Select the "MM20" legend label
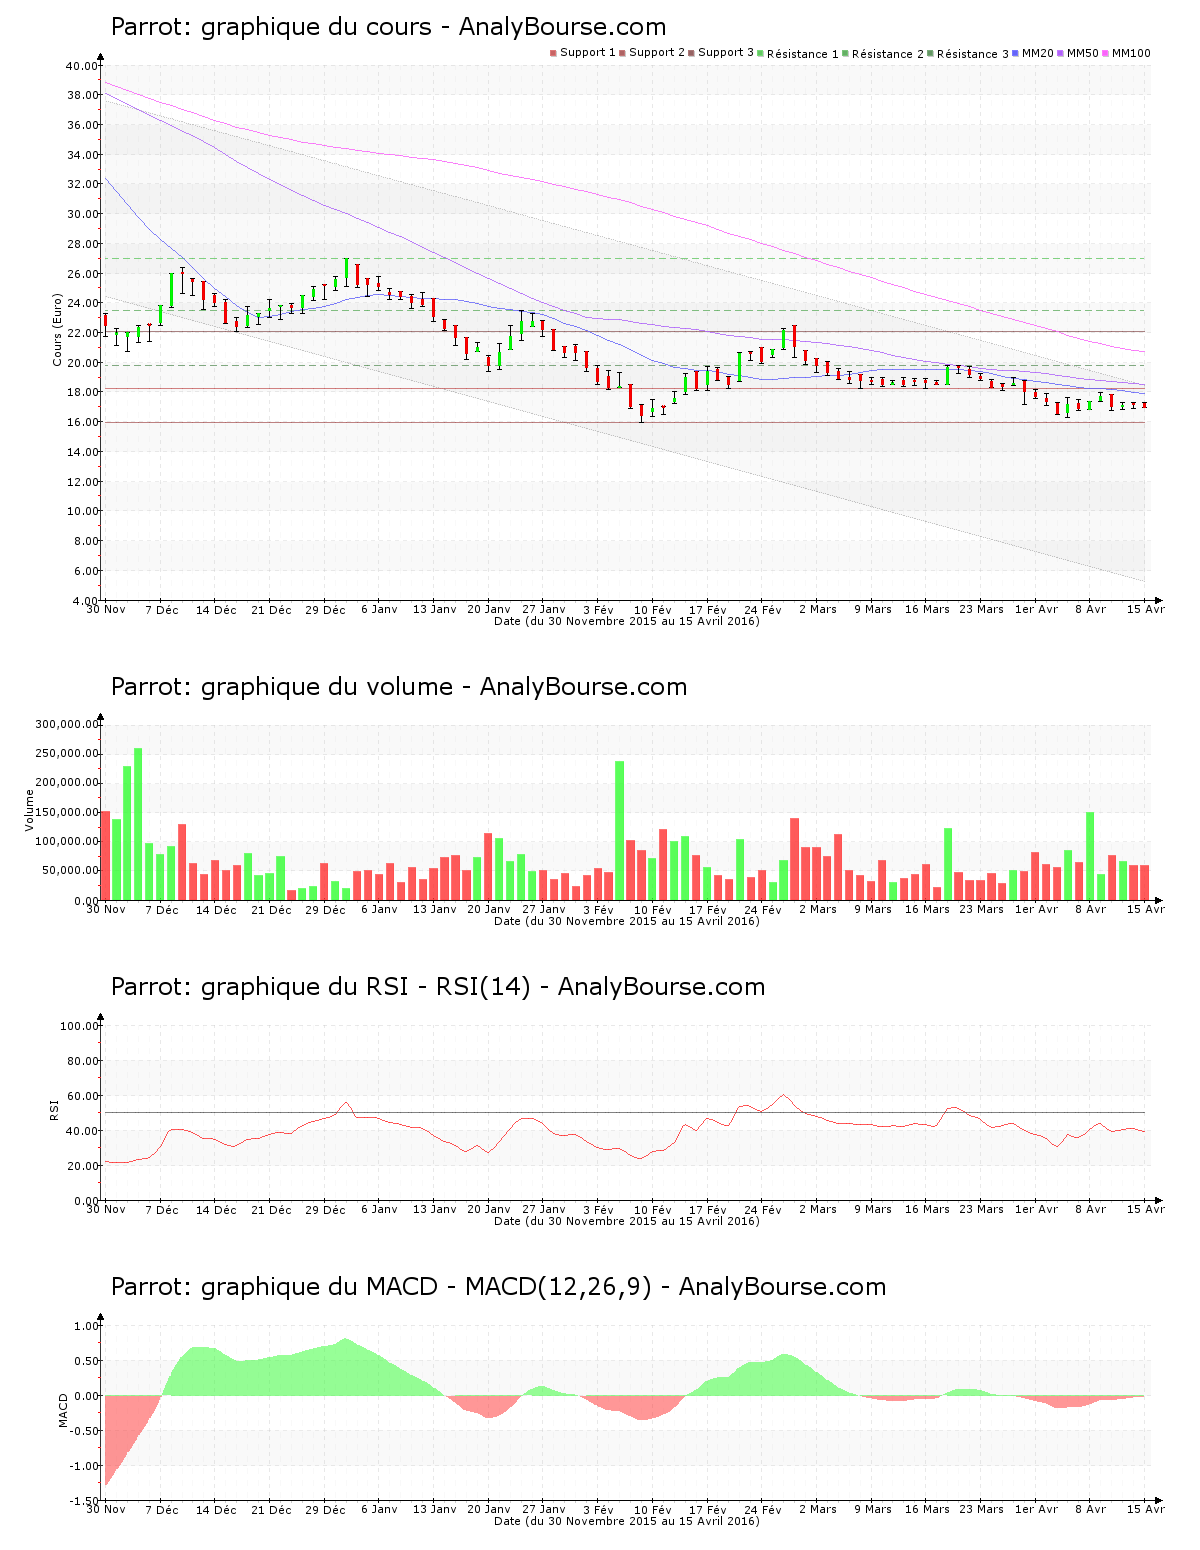The image size is (1200, 1550). [x=1038, y=53]
